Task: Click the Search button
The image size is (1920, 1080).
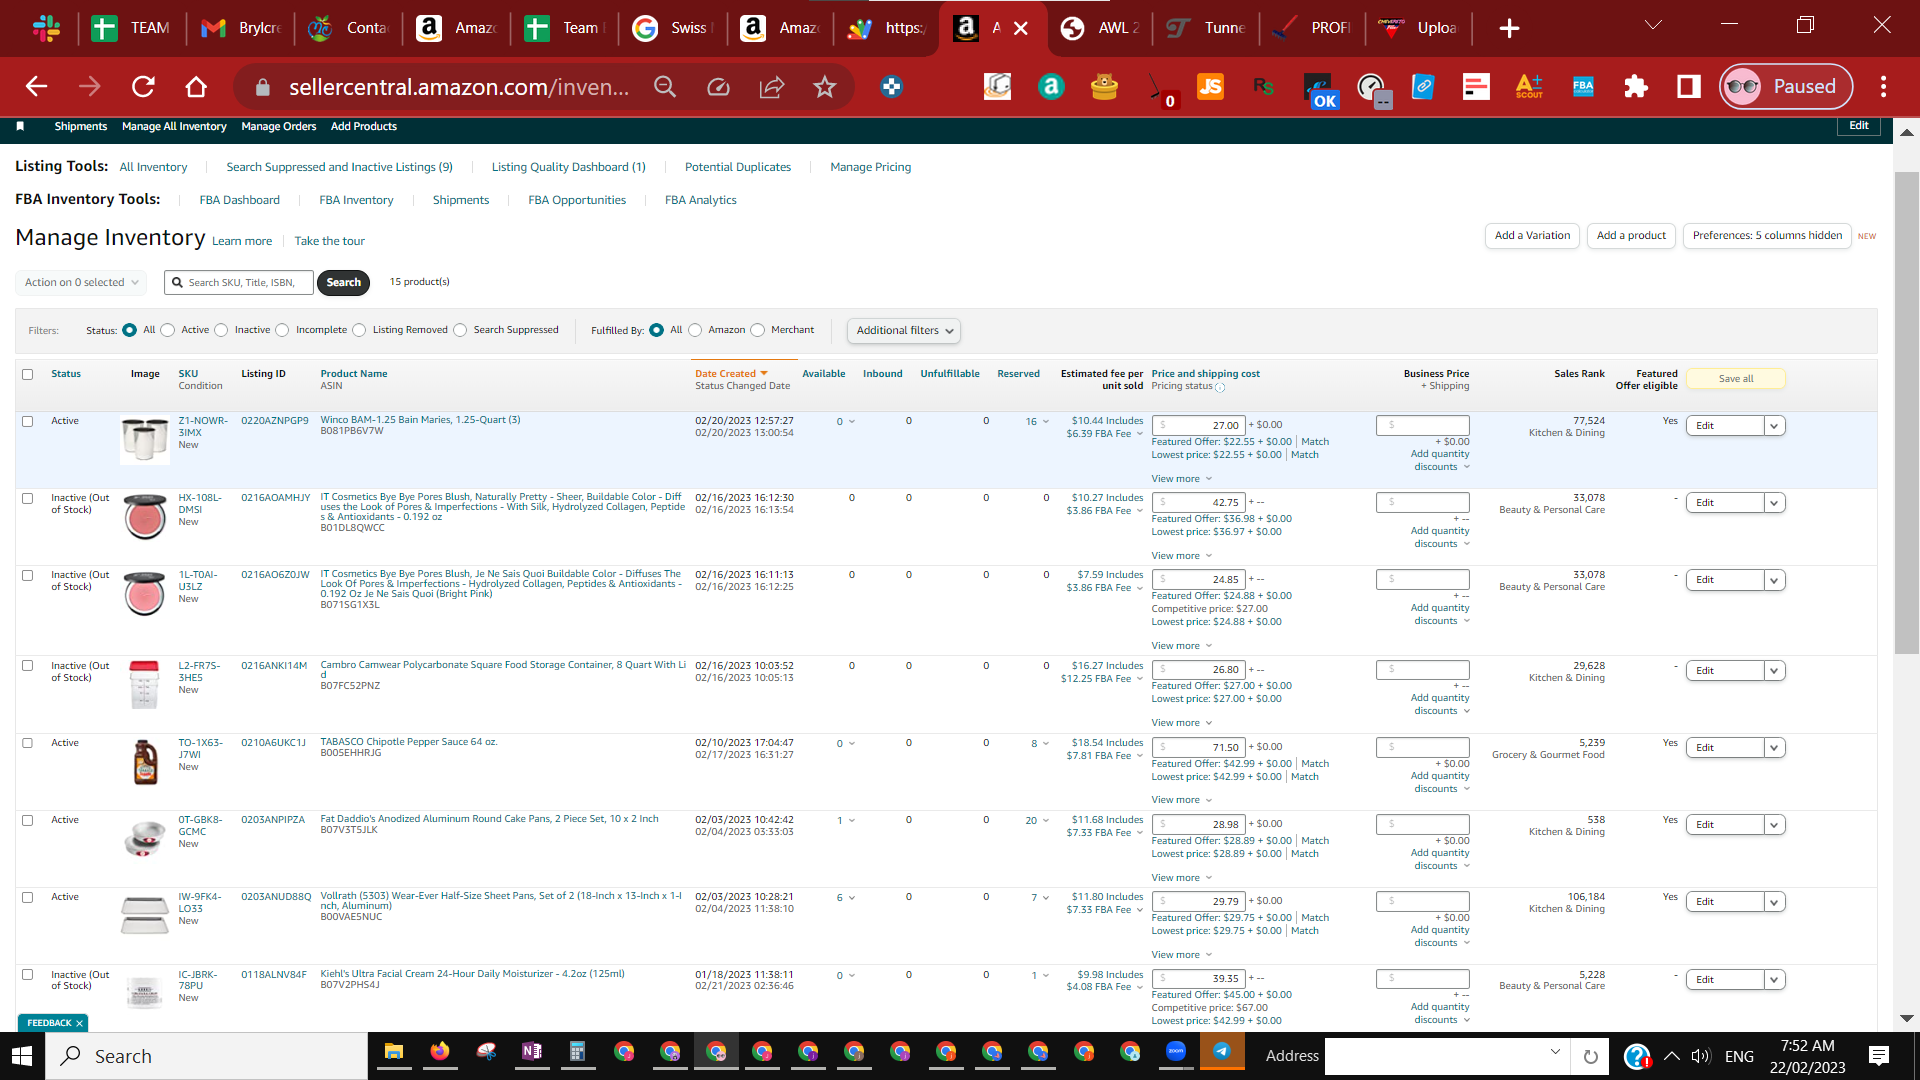Action: tap(343, 283)
